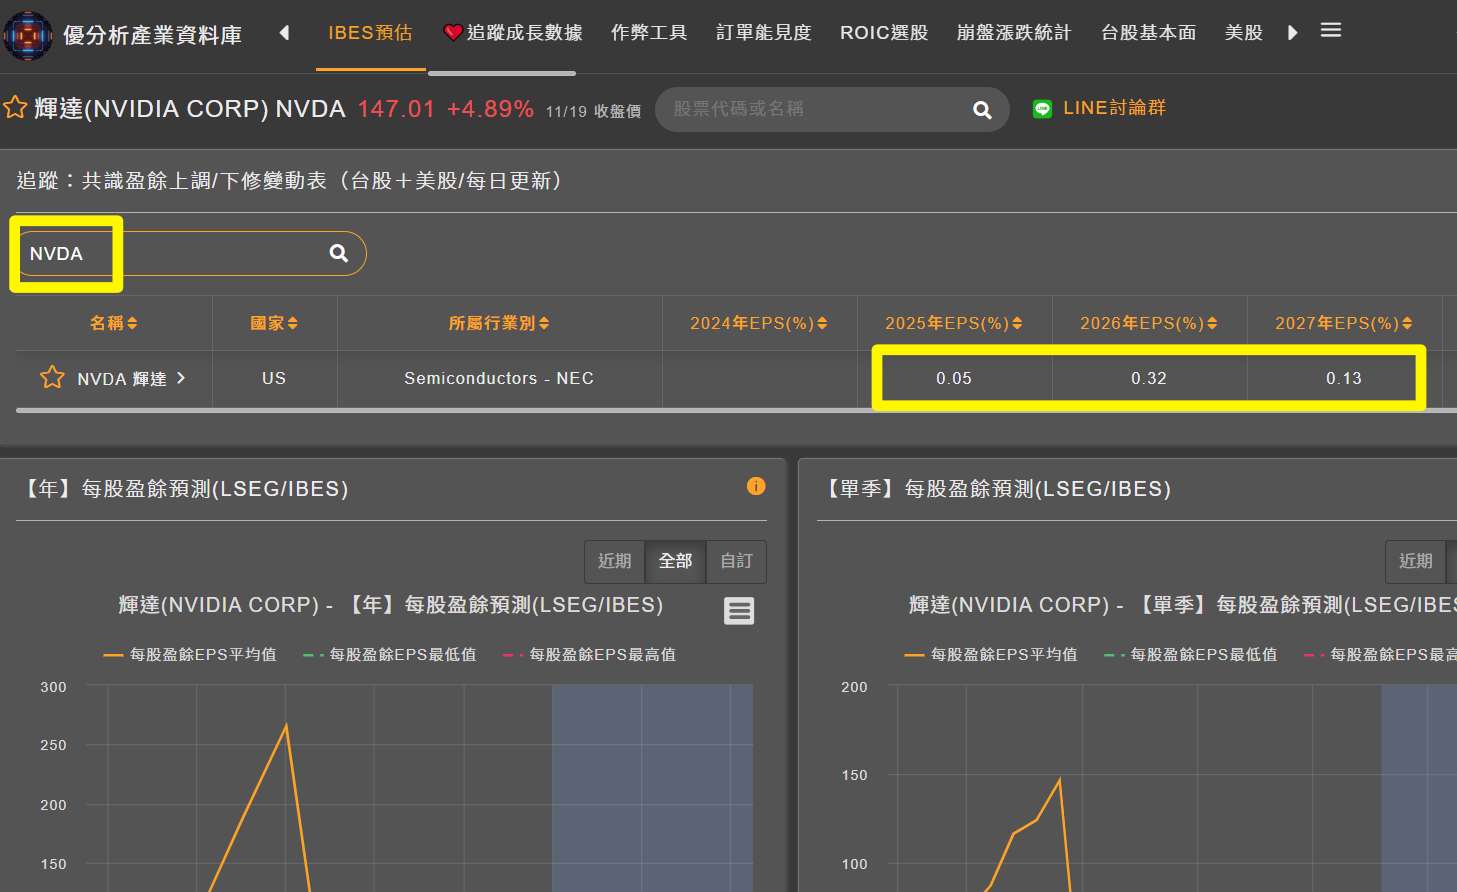
Task: Open the 追蹤成長數據 tab
Action: 513,33
